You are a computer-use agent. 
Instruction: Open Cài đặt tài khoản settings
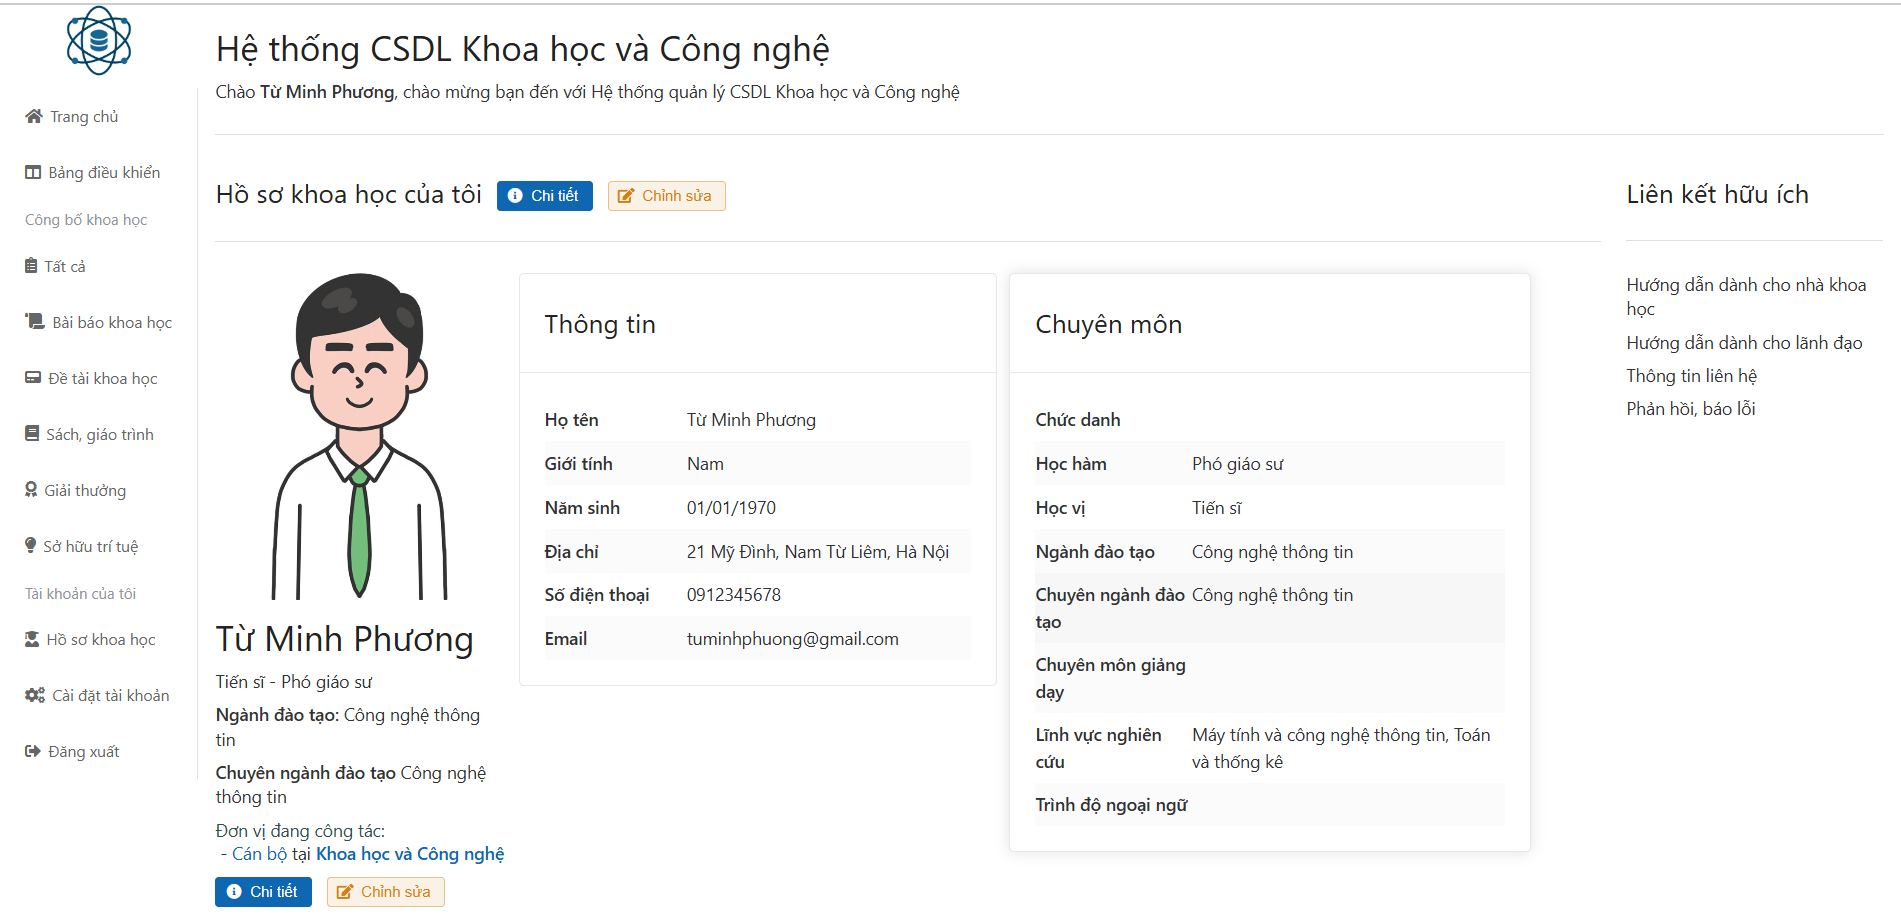pyautogui.click(x=97, y=694)
